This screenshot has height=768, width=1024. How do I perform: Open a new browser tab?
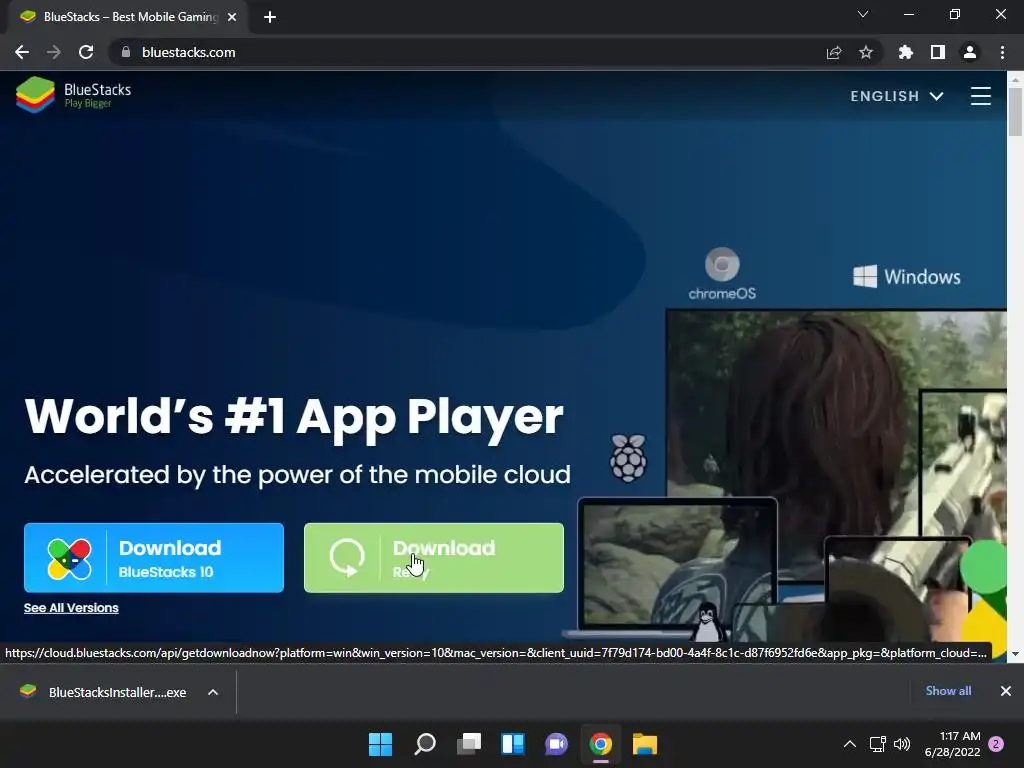(270, 17)
